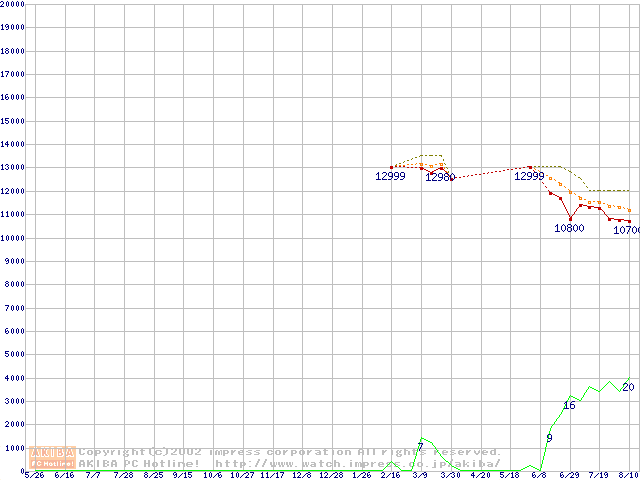Click the red data point at 10800
Image resolution: width=640 pixels, height=480 pixels.
click(x=570, y=219)
